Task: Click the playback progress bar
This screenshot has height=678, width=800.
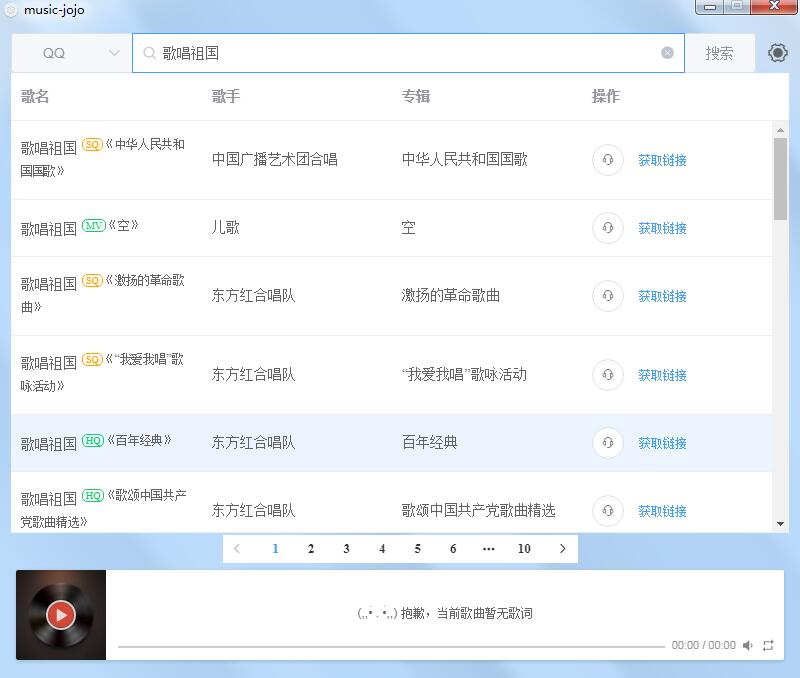Action: [x=391, y=646]
